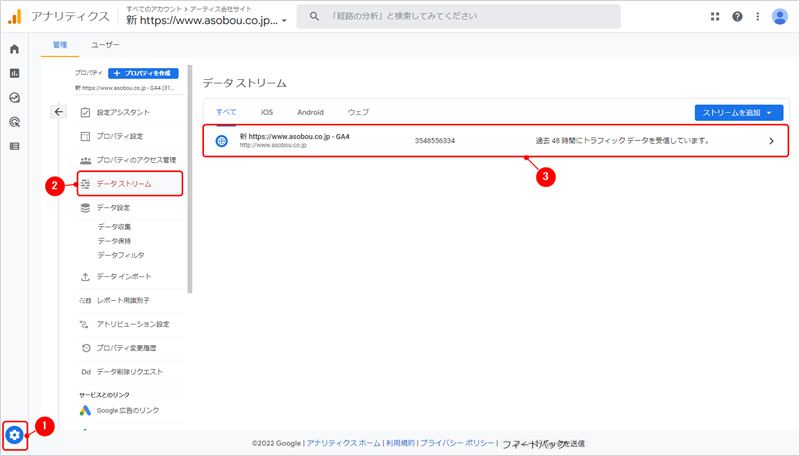Focus the search input field
This screenshot has width=800, height=456.
pyautogui.click(x=459, y=16)
